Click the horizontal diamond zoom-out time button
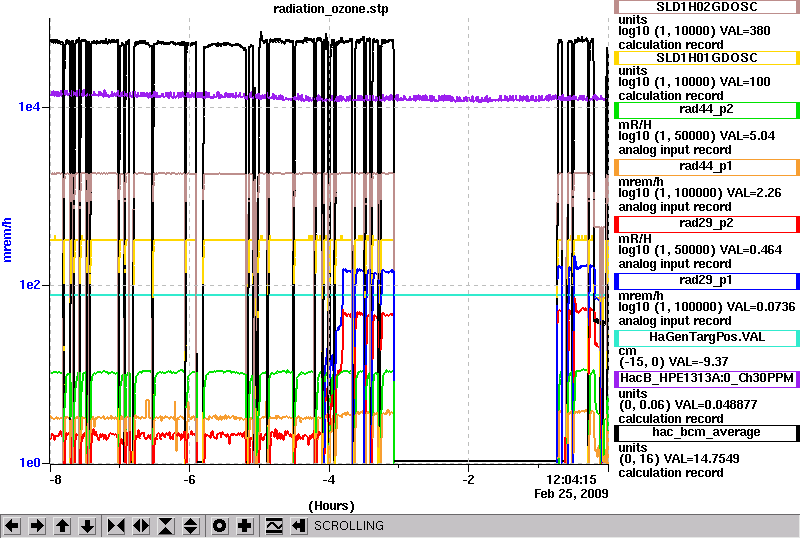This screenshot has width=800, height=538. [x=141, y=526]
